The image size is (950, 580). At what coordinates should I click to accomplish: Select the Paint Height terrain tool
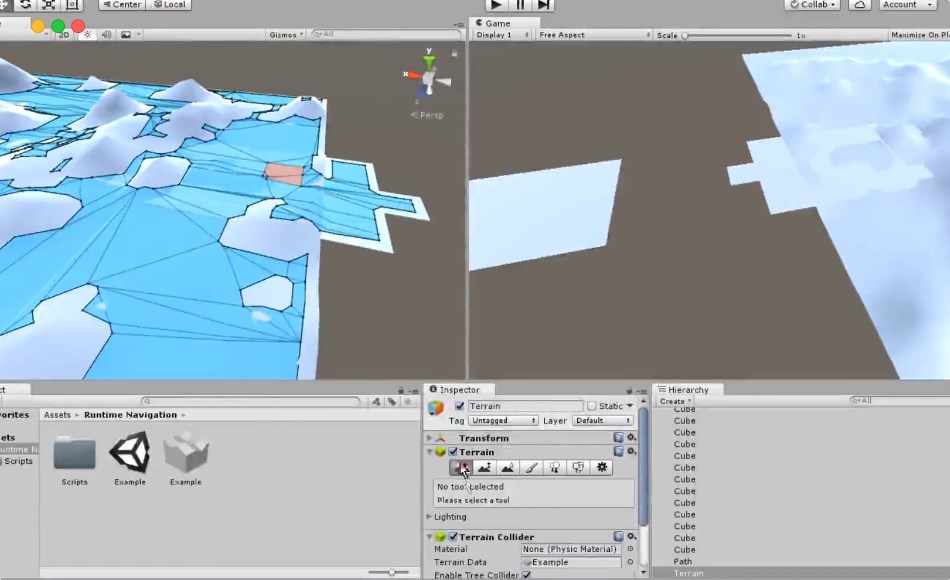485,468
